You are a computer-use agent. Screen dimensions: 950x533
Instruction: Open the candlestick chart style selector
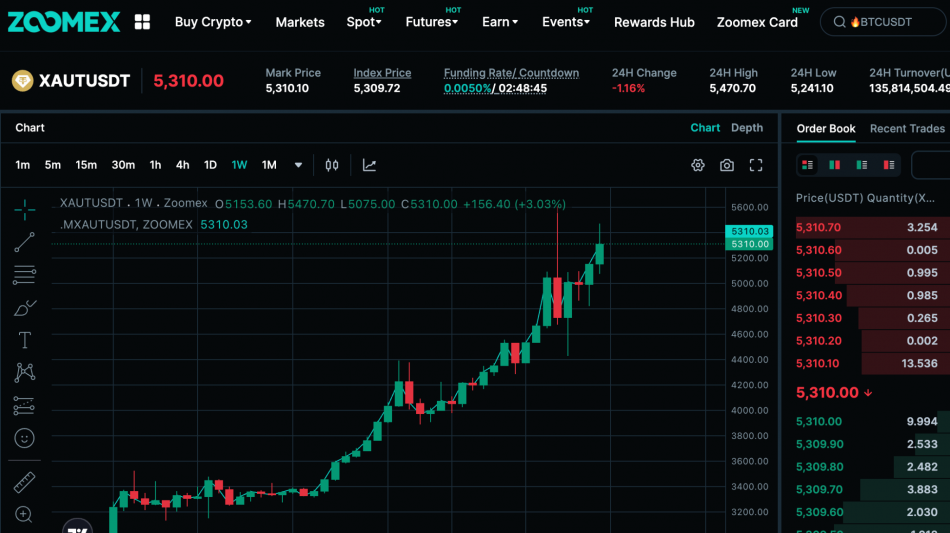(x=332, y=165)
